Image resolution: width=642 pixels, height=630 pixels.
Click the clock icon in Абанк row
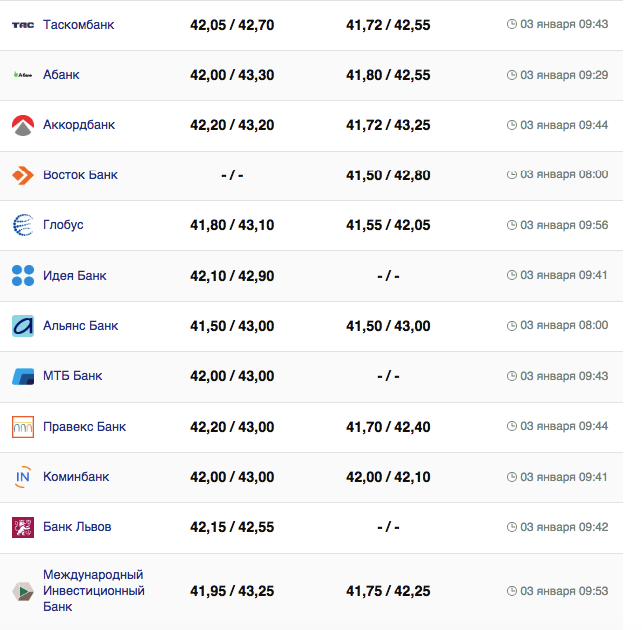pos(512,75)
